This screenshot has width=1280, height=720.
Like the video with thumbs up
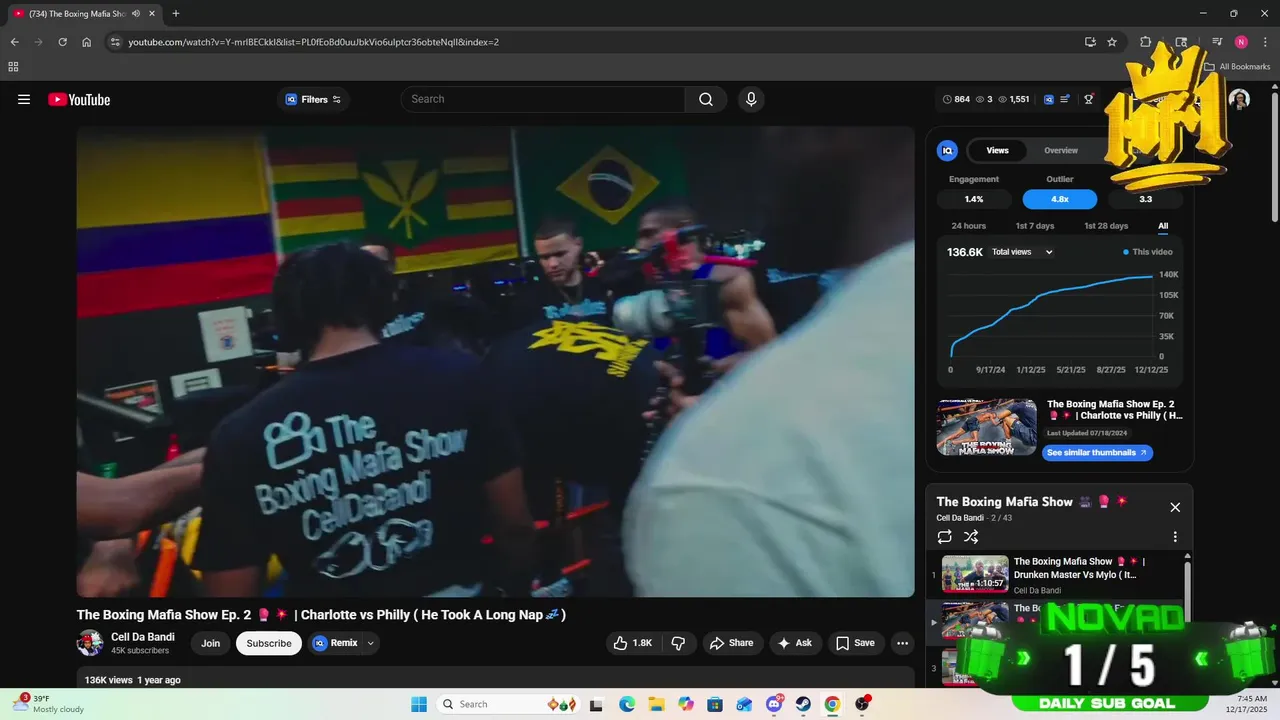click(632, 643)
